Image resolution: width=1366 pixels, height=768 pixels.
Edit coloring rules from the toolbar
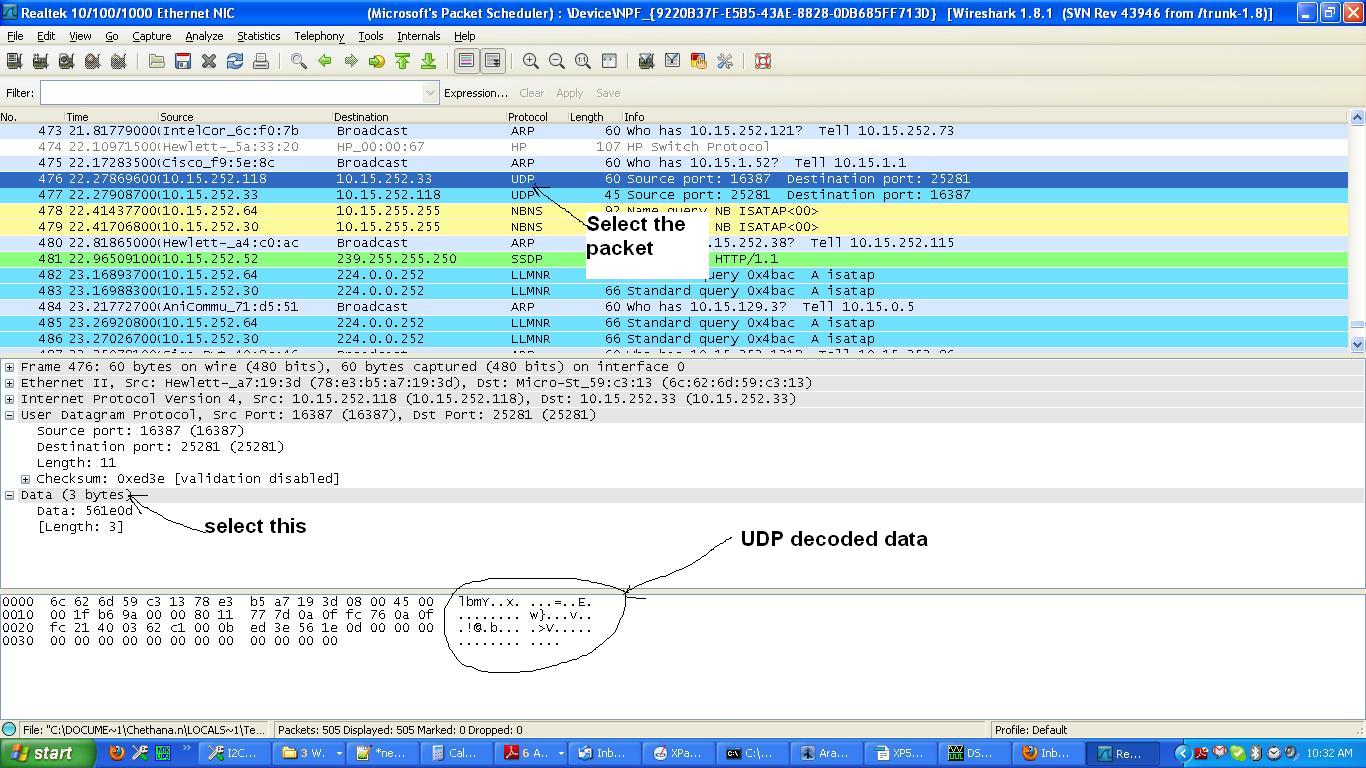pos(699,61)
